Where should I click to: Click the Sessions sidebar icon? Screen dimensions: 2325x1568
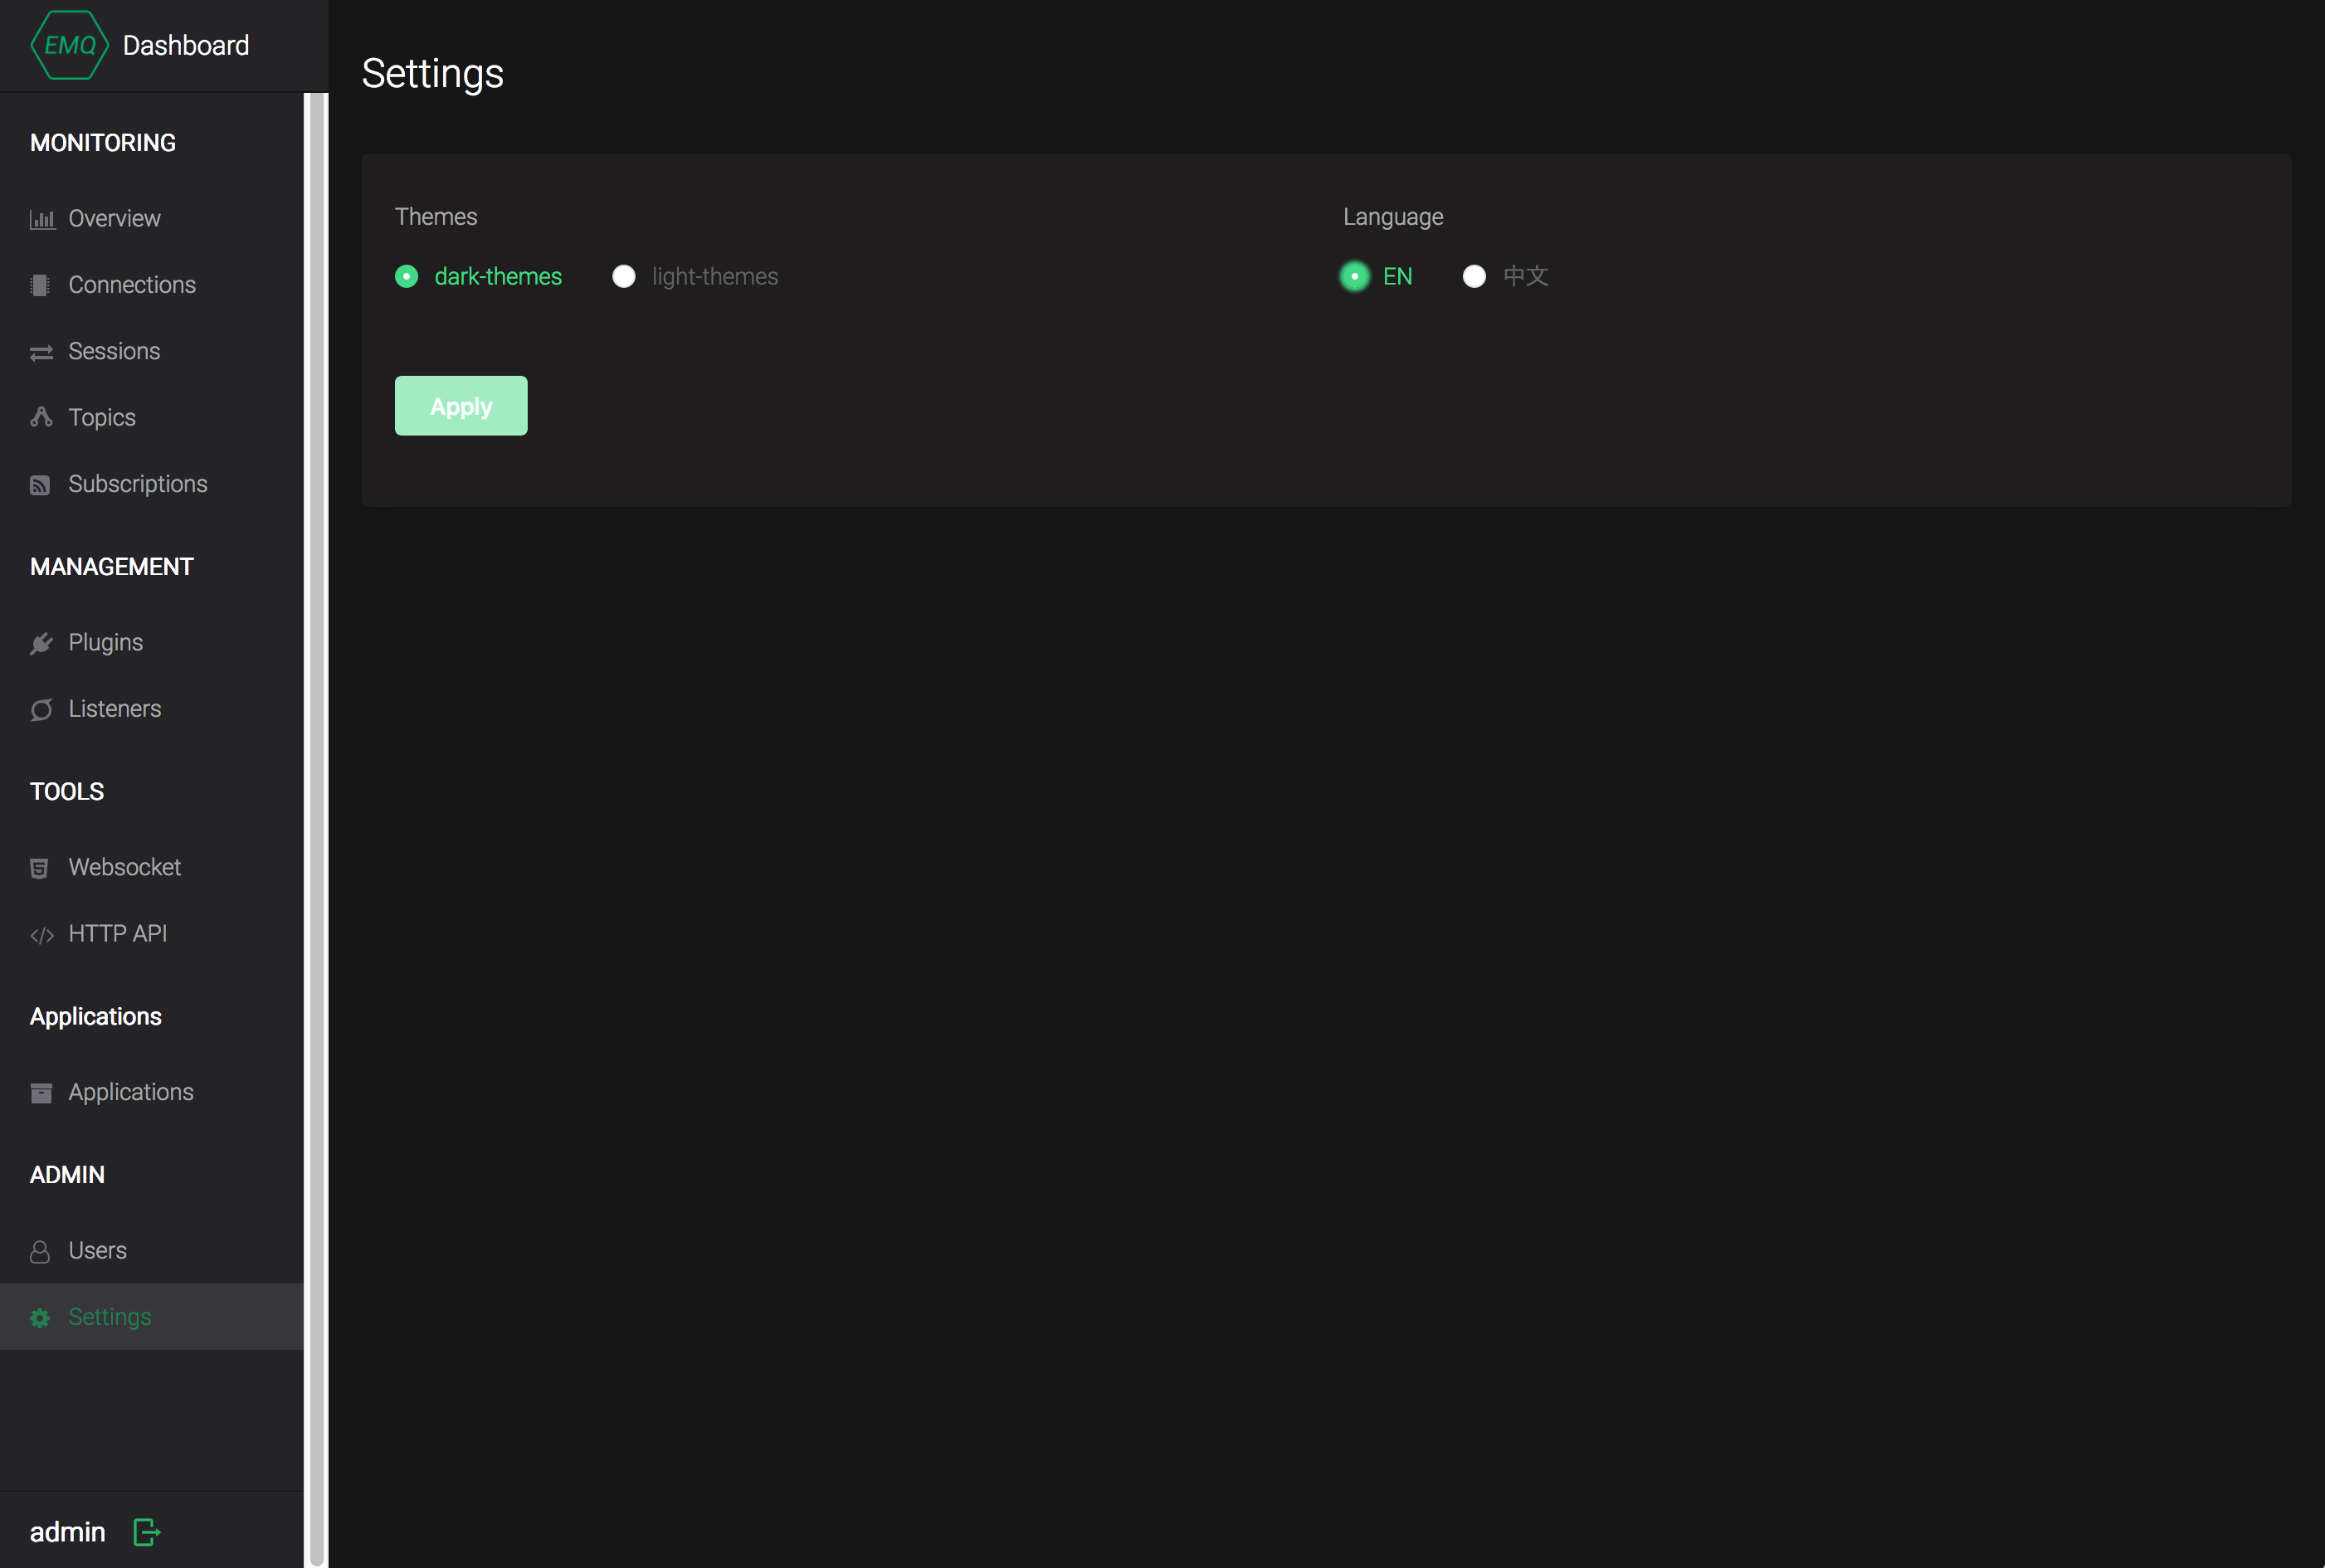tap(40, 350)
